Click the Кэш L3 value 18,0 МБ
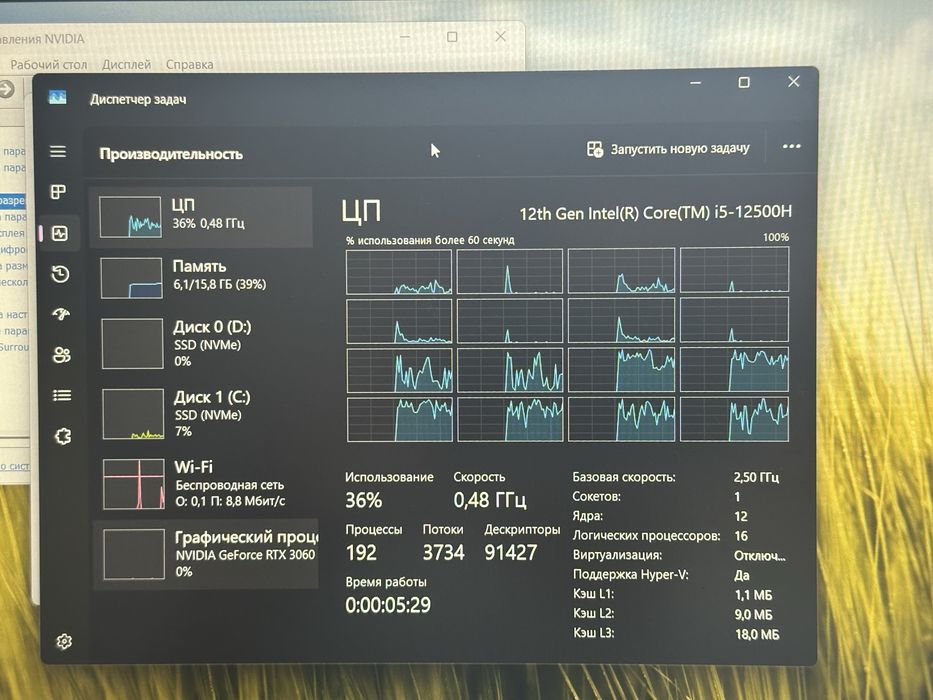 [757, 635]
